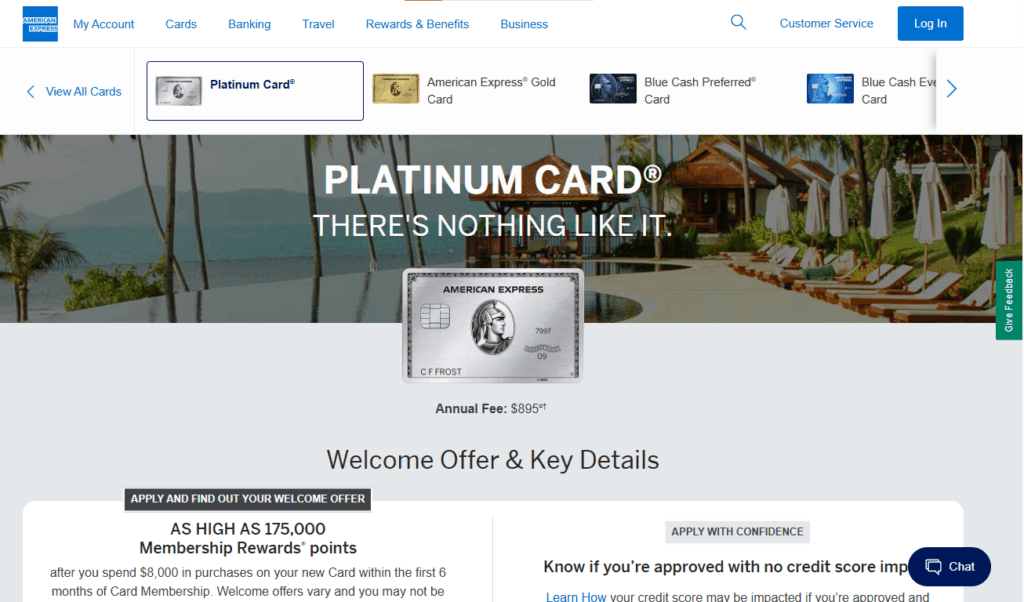Click the Chat bubble icon

pos(933,567)
